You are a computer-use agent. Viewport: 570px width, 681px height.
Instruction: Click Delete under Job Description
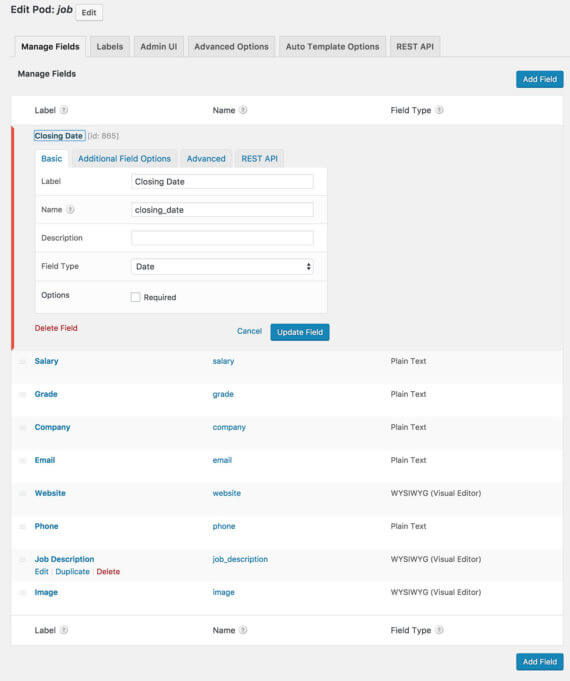(x=108, y=572)
